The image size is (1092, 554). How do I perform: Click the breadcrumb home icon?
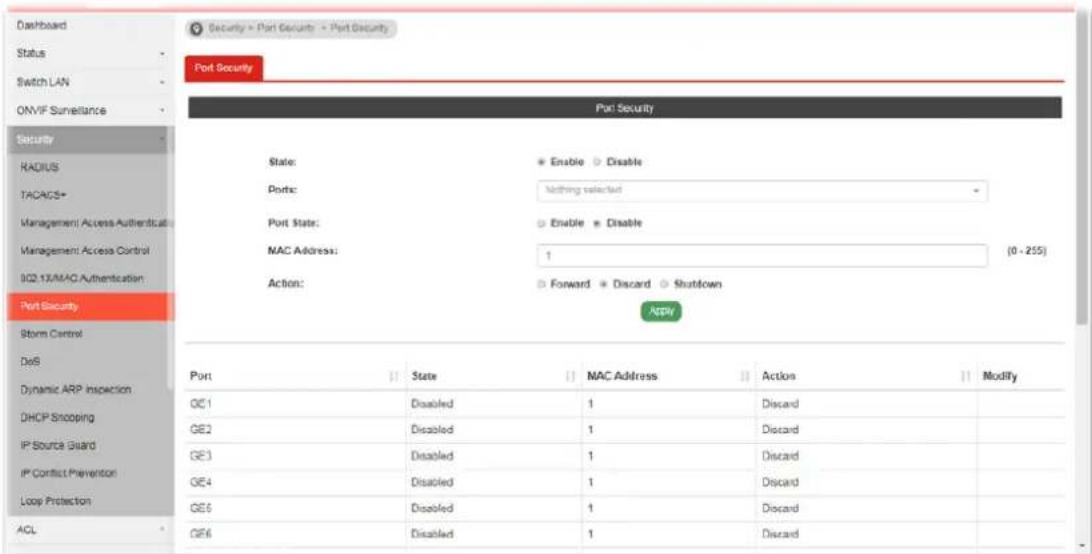coord(197,29)
